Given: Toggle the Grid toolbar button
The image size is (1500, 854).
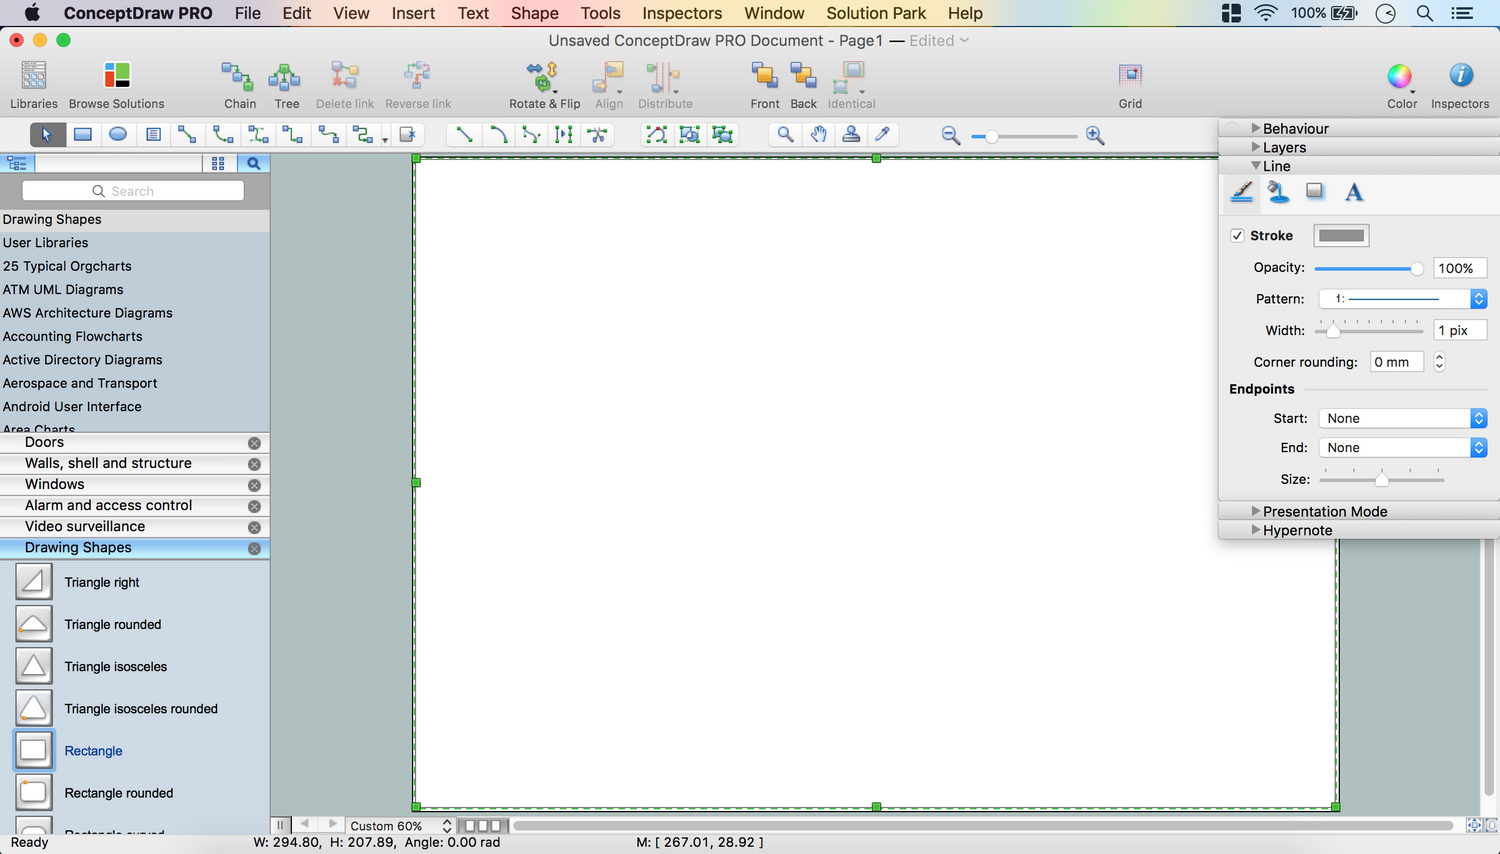Looking at the screenshot, I should [x=1130, y=84].
